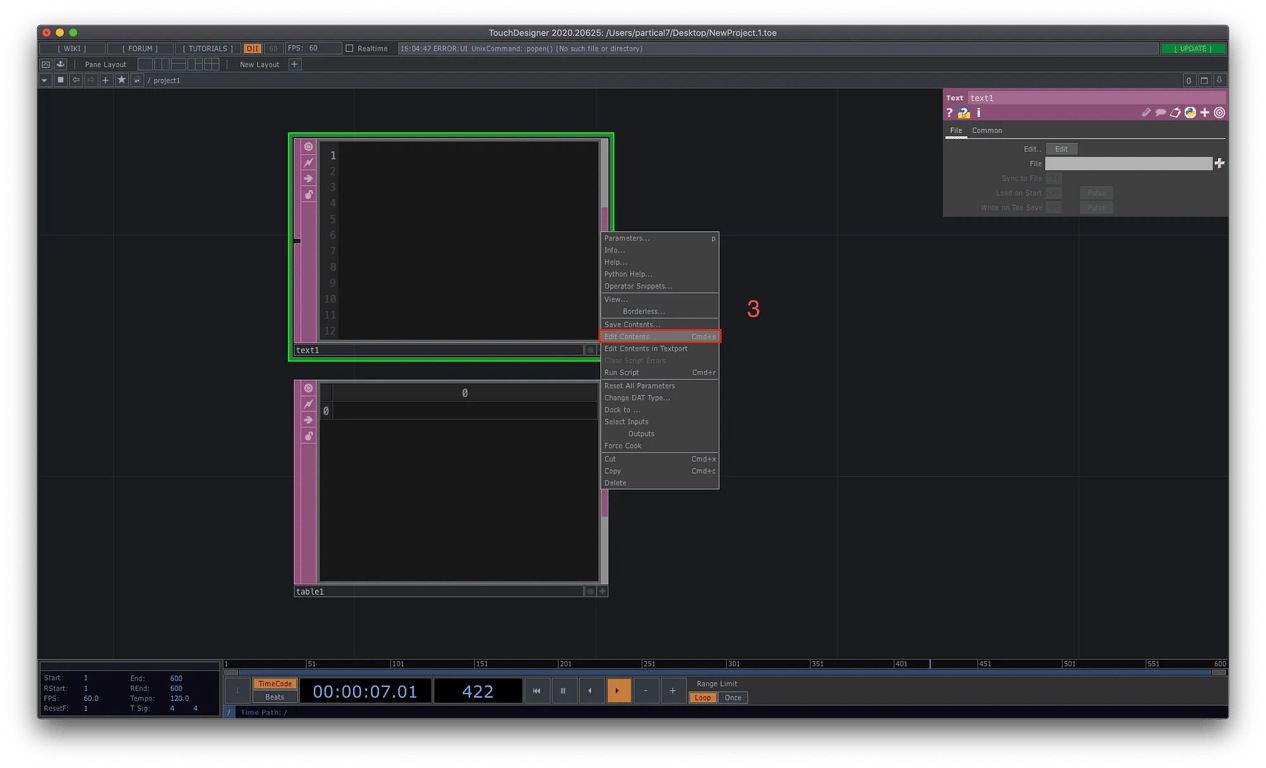
Task: Click the pause button in the timeline
Action: pos(563,691)
